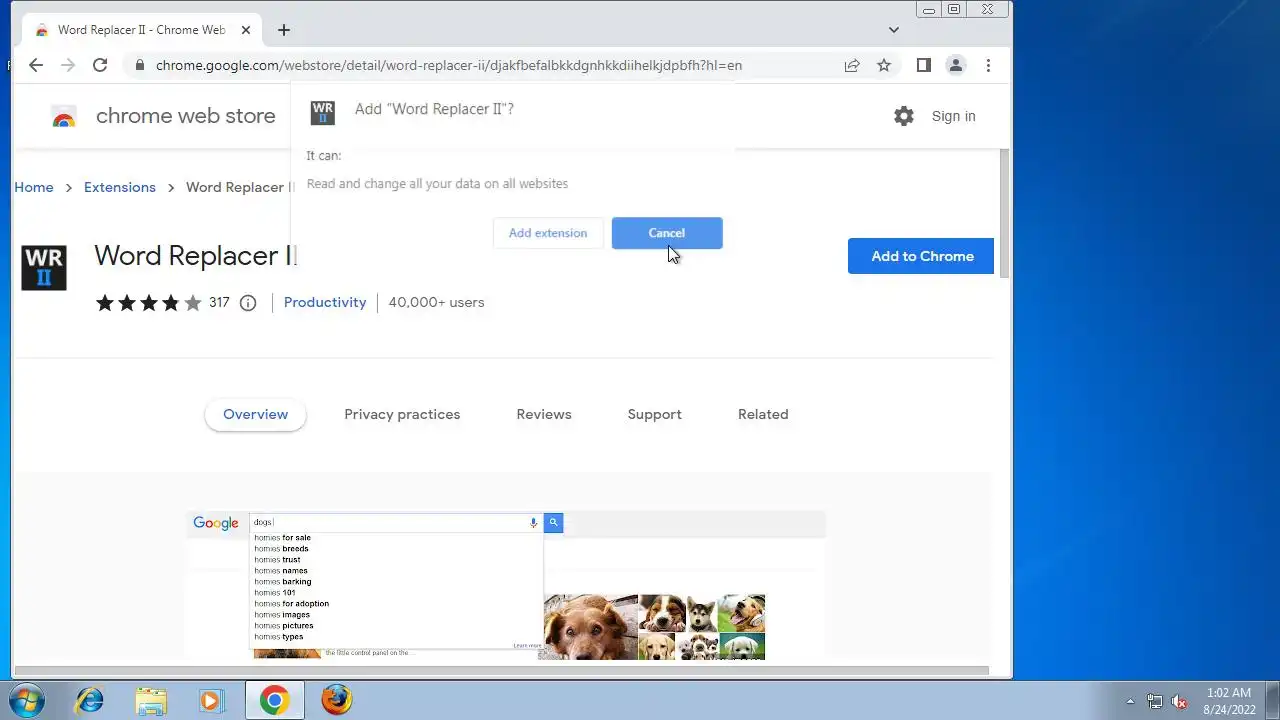
Task: Go to Home breadcrumb
Action: 34,187
